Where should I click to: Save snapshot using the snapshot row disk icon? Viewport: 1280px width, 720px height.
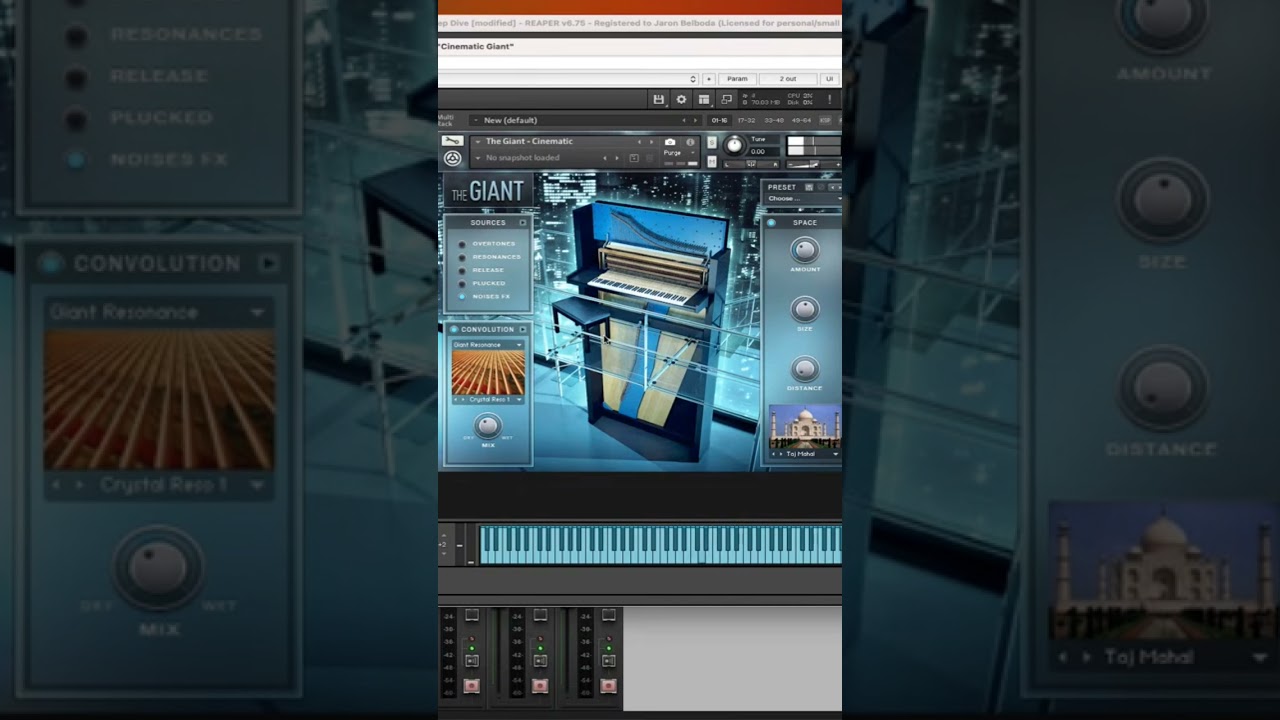click(634, 158)
